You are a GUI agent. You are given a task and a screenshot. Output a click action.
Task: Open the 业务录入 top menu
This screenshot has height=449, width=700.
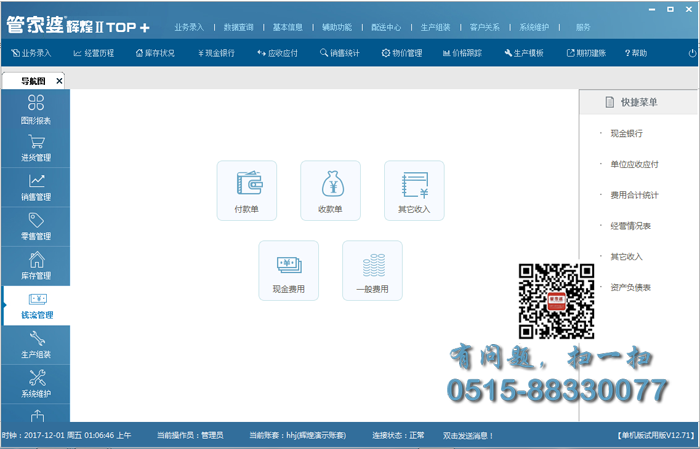coord(189,27)
